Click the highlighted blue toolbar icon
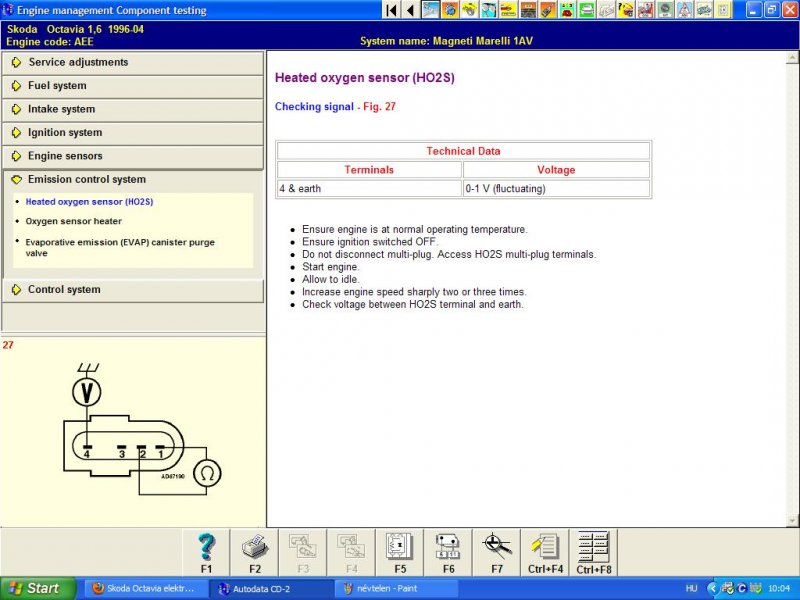The height and width of the screenshot is (600, 800). click(x=430, y=10)
